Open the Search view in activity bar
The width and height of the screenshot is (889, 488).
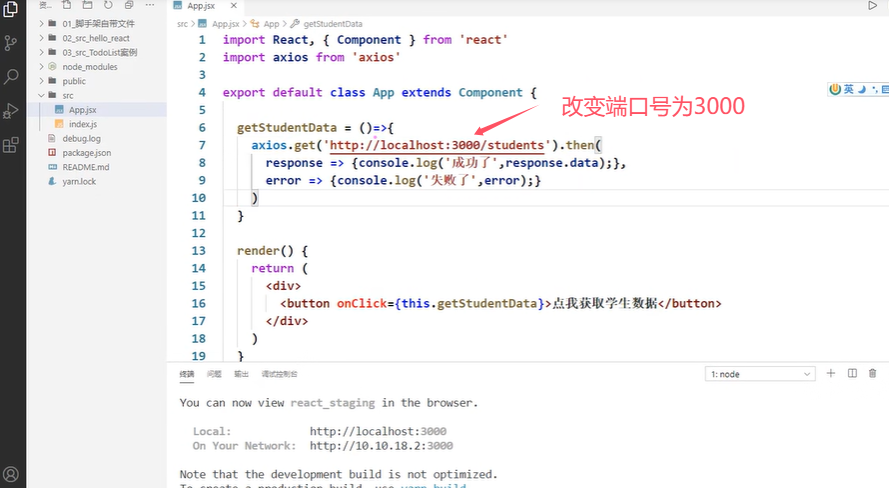11,77
